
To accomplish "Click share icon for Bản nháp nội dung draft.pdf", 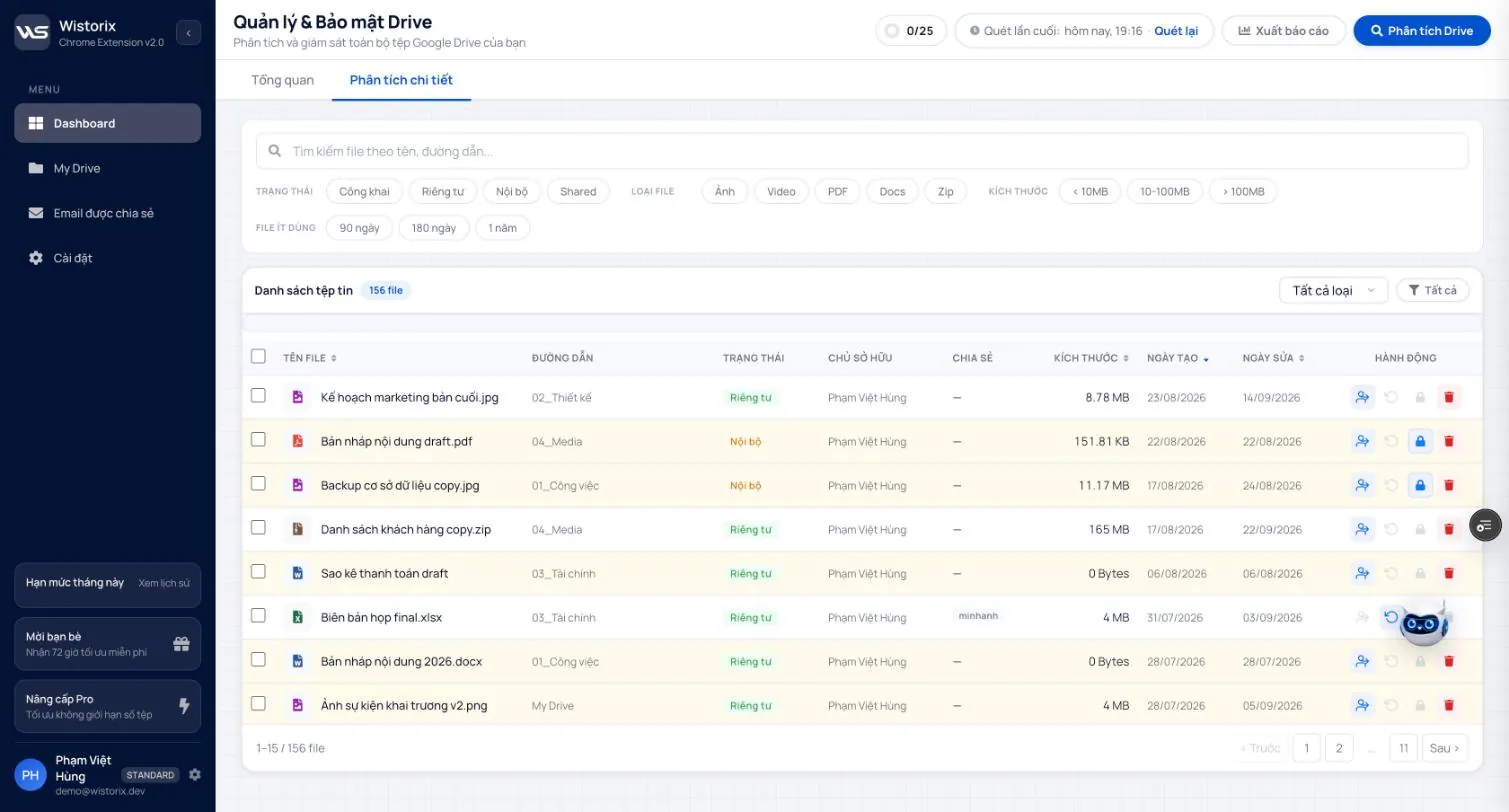I will tap(1362, 441).
